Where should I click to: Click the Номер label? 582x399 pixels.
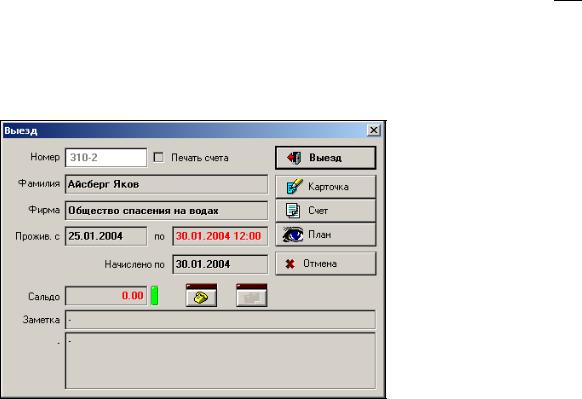tap(45, 157)
